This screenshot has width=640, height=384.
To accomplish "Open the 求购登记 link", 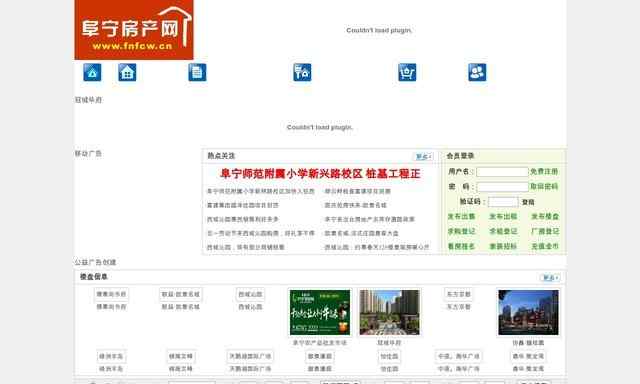I will [461, 231].
